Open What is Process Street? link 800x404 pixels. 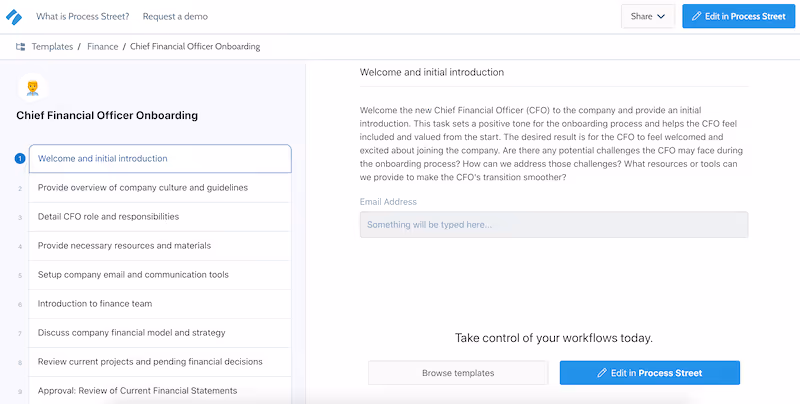coord(83,16)
